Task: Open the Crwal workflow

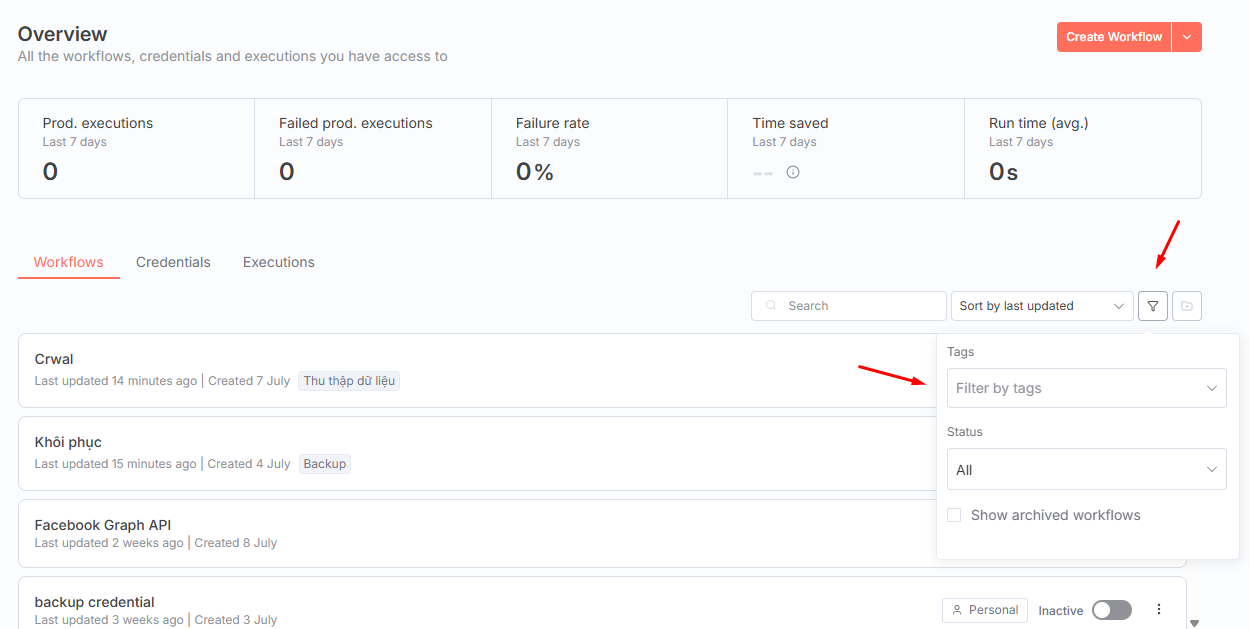Action: (x=54, y=359)
